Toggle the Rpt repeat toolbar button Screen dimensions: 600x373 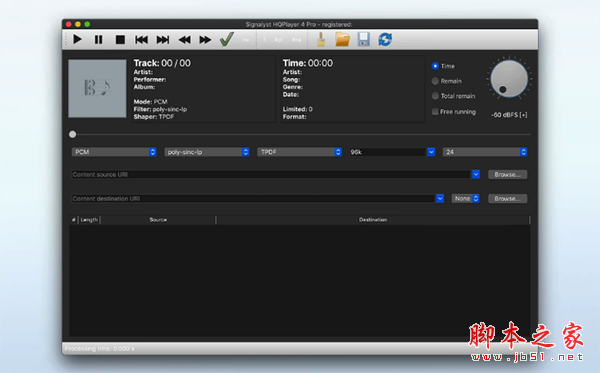point(279,40)
